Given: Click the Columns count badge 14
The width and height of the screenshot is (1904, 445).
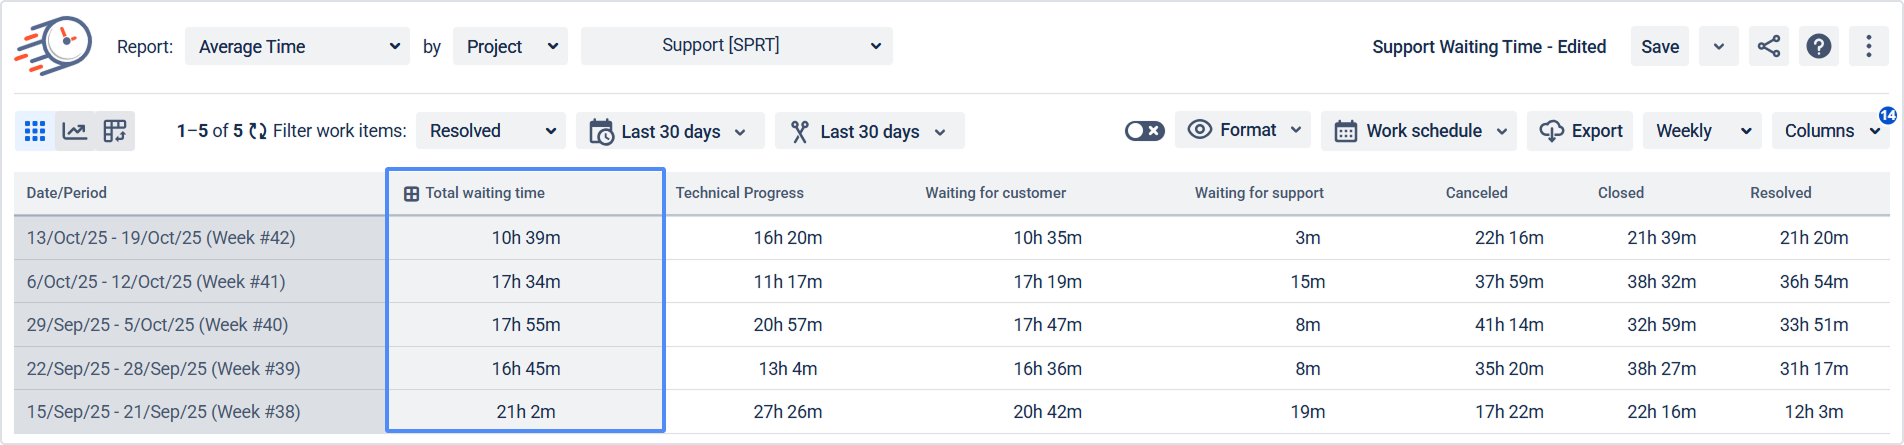Looking at the screenshot, I should point(1887,115).
